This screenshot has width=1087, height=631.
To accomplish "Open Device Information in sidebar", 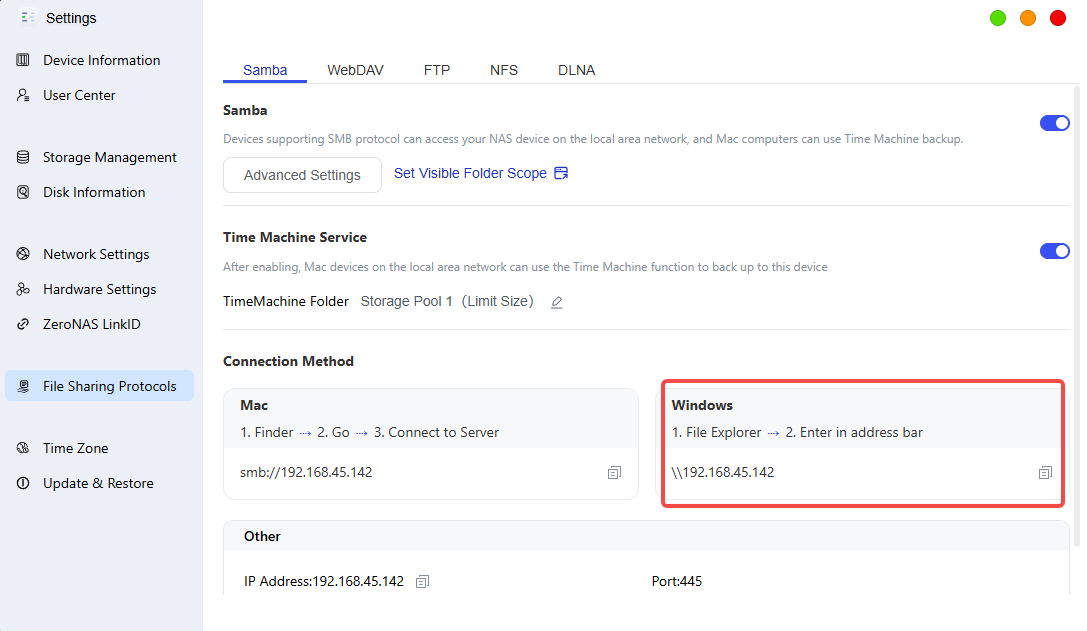I will (99, 60).
